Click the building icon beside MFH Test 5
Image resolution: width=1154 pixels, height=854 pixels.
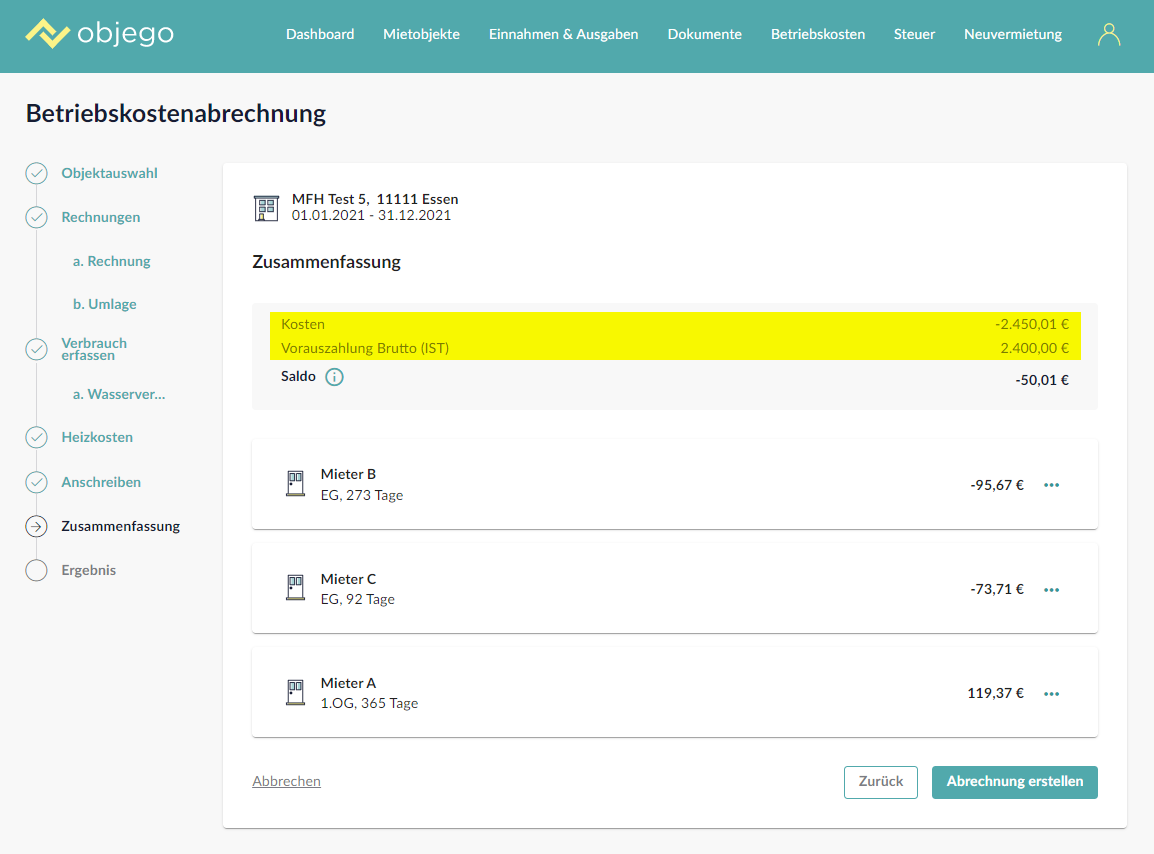(266, 208)
